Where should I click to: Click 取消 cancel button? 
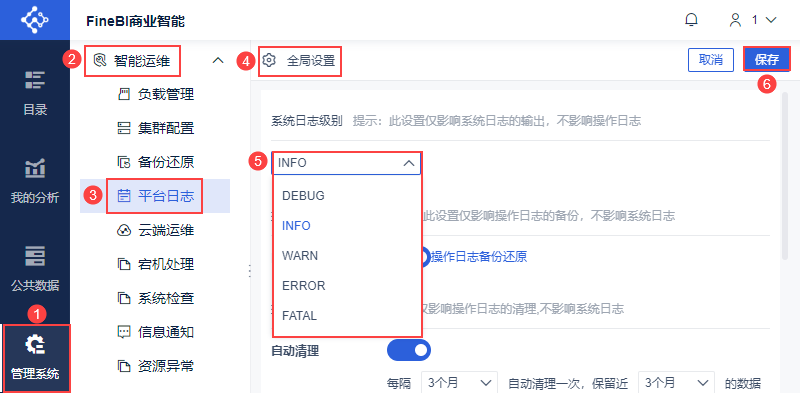[711, 60]
